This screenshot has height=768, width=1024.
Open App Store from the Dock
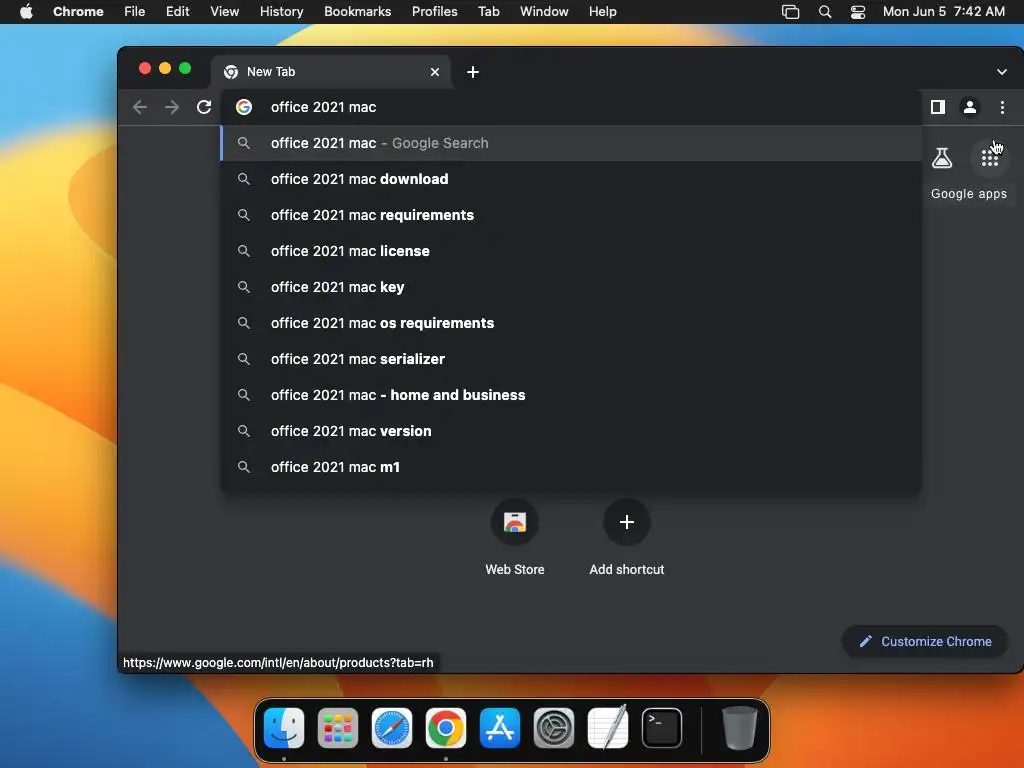coord(500,728)
